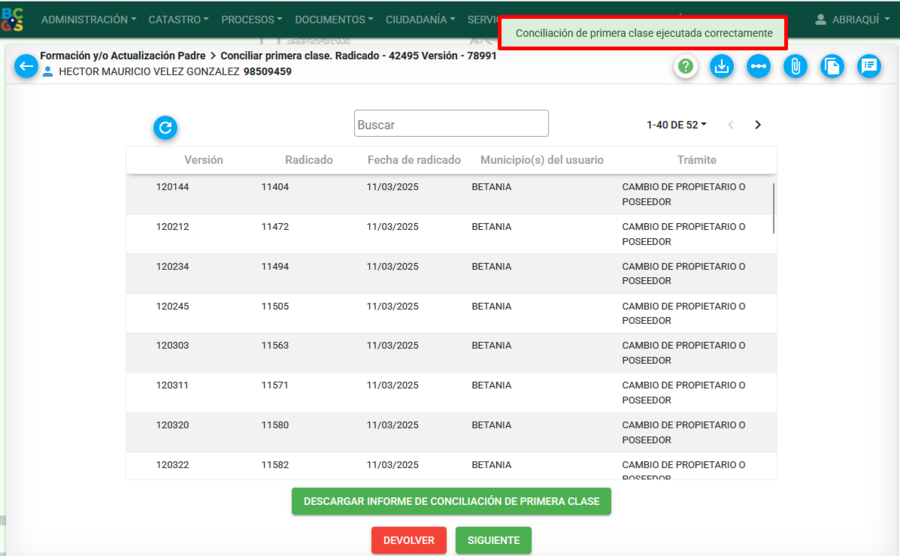
Task: Click the green SIGUIENTE button
Action: point(493,541)
